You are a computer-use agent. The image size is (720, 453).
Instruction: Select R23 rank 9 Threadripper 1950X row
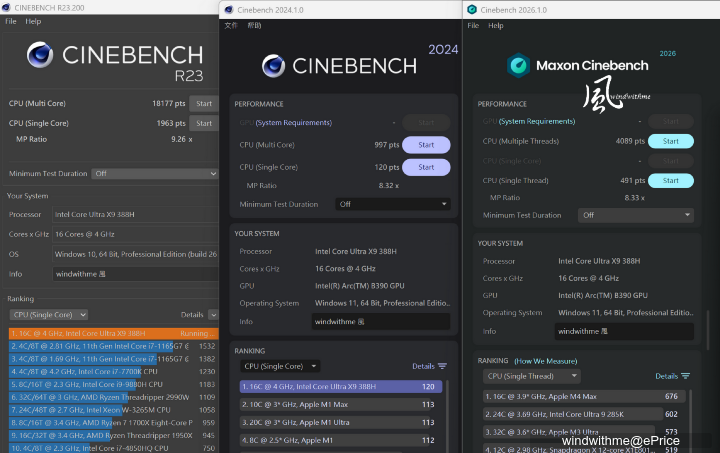tap(113, 436)
